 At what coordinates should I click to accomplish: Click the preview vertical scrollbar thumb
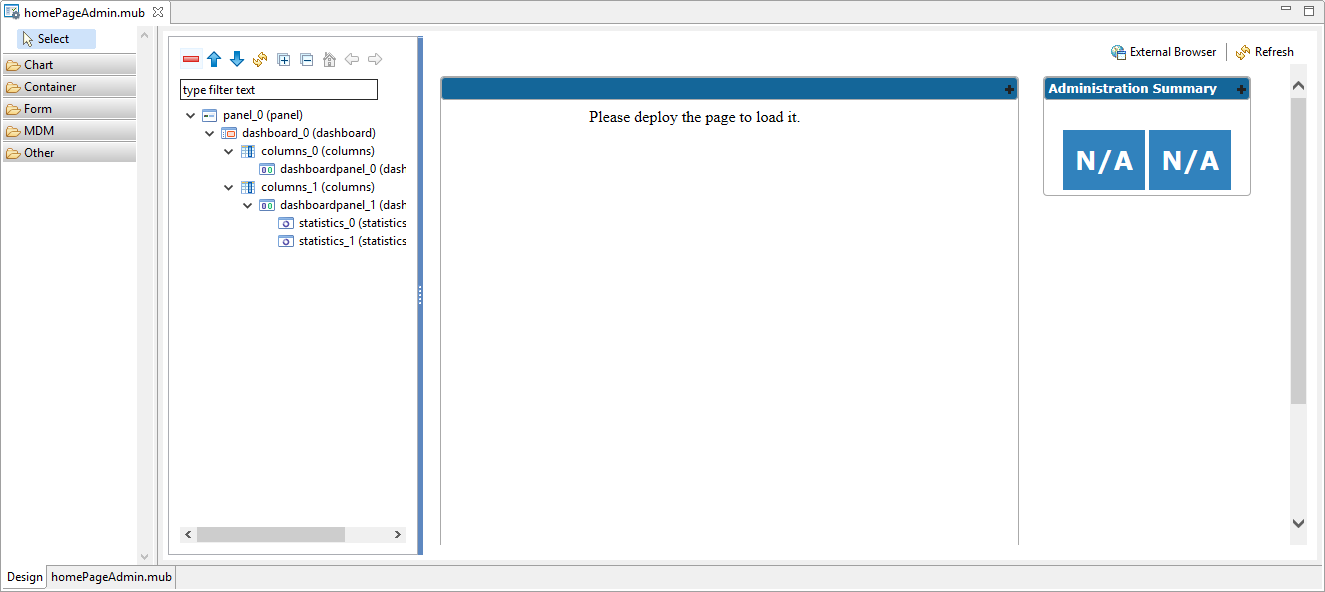pyautogui.click(x=1298, y=251)
